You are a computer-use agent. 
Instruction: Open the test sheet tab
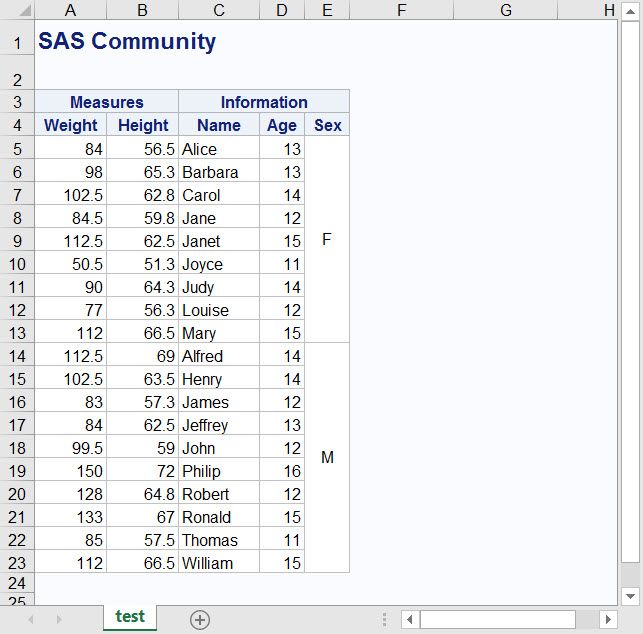(130, 617)
